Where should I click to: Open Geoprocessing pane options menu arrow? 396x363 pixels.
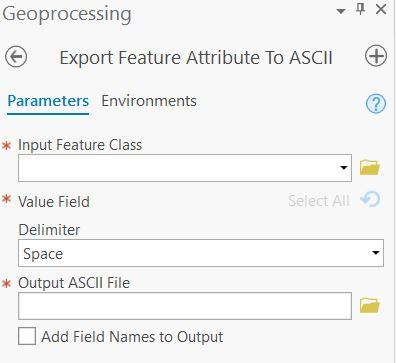point(341,11)
